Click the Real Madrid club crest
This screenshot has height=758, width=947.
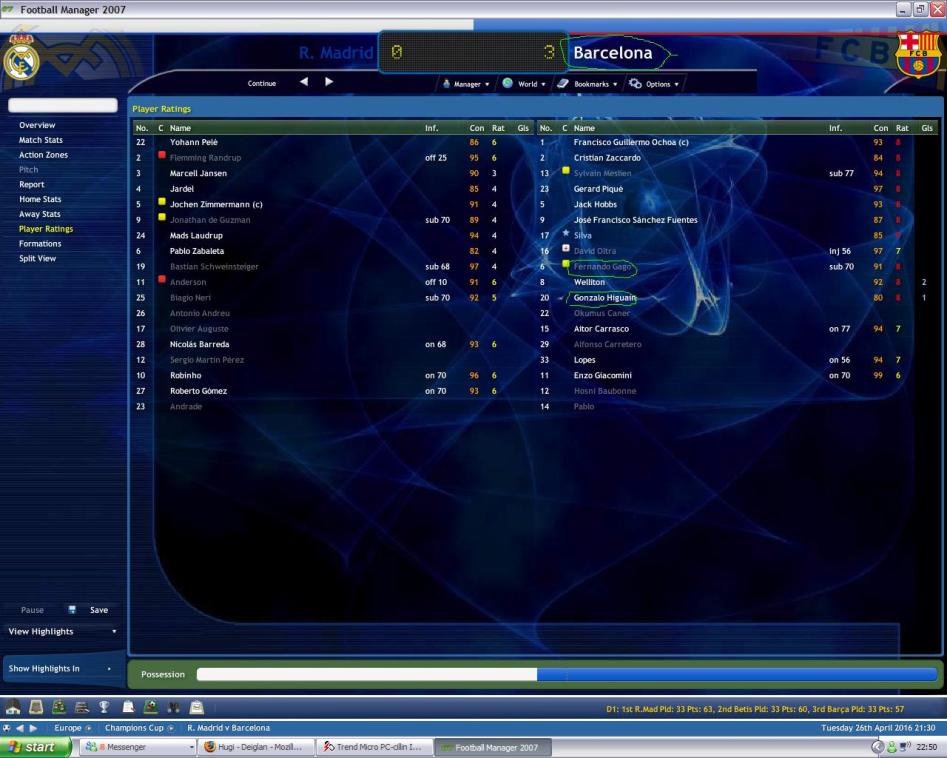point(21,59)
